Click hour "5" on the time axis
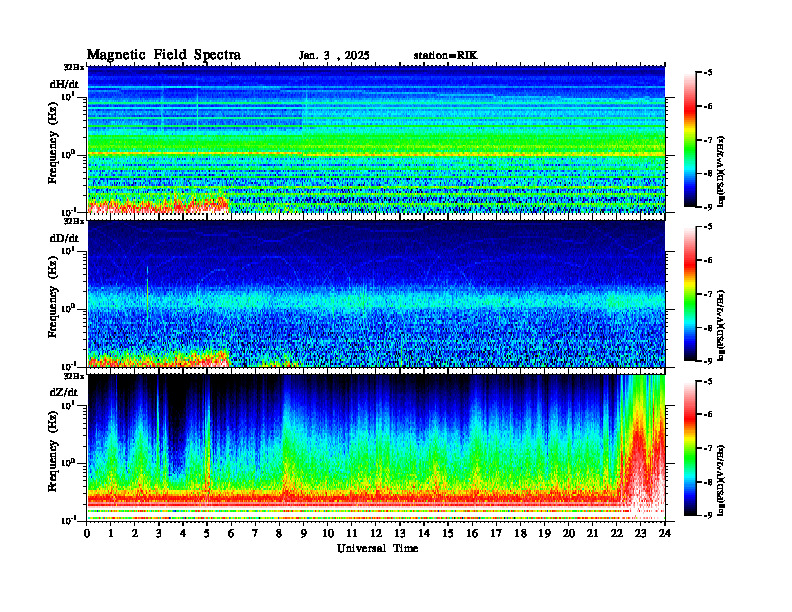The image size is (792, 612). pos(207,533)
